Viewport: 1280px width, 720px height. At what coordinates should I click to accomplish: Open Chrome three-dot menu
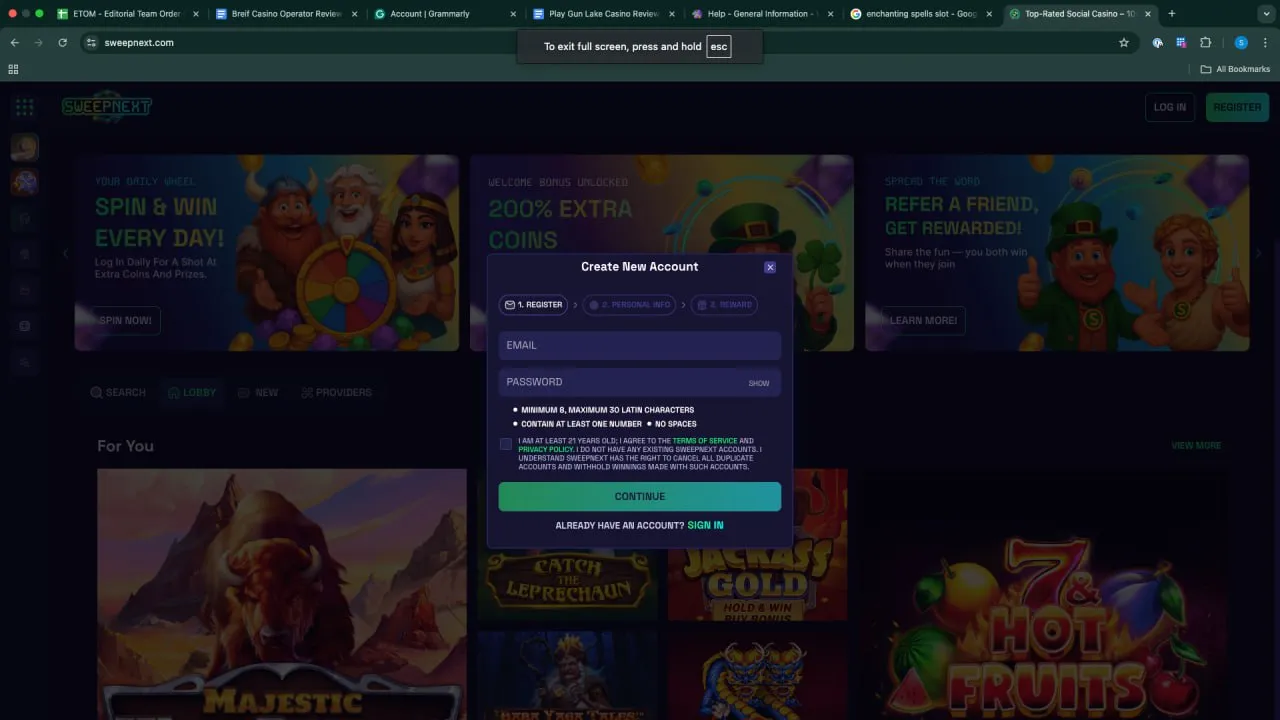point(1265,43)
